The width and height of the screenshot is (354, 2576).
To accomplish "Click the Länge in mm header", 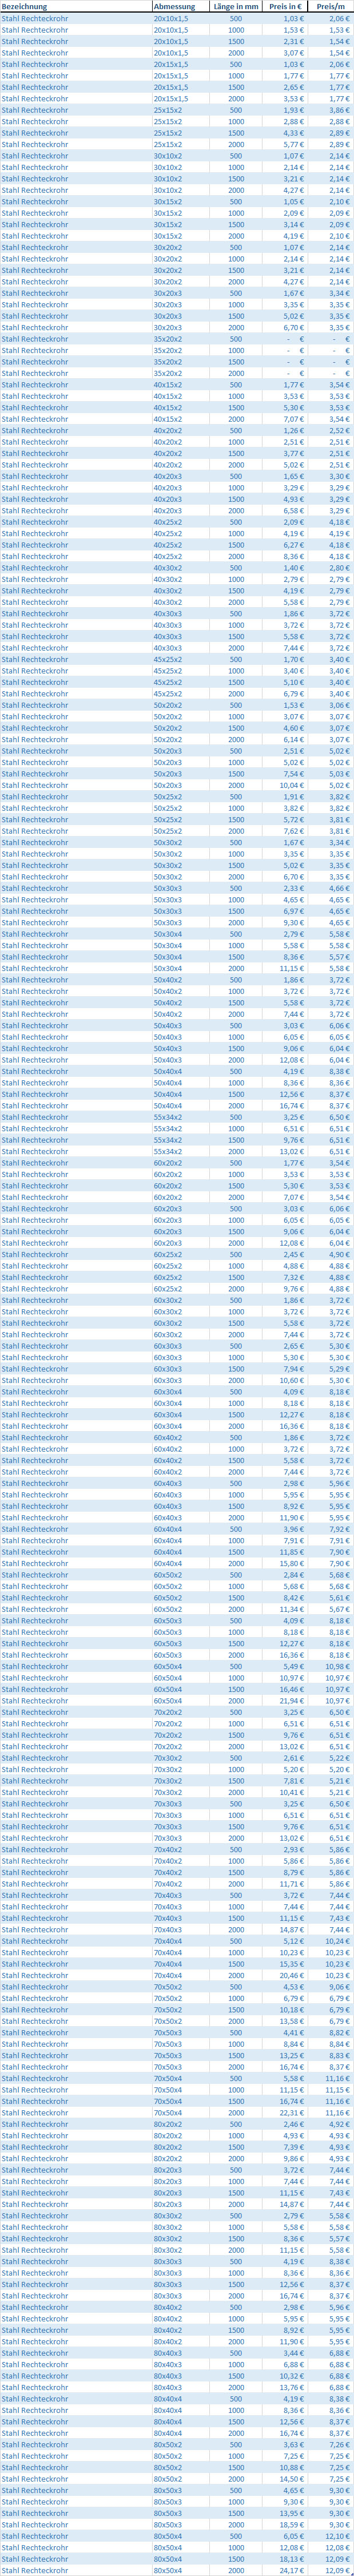I will click(x=236, y=6).
